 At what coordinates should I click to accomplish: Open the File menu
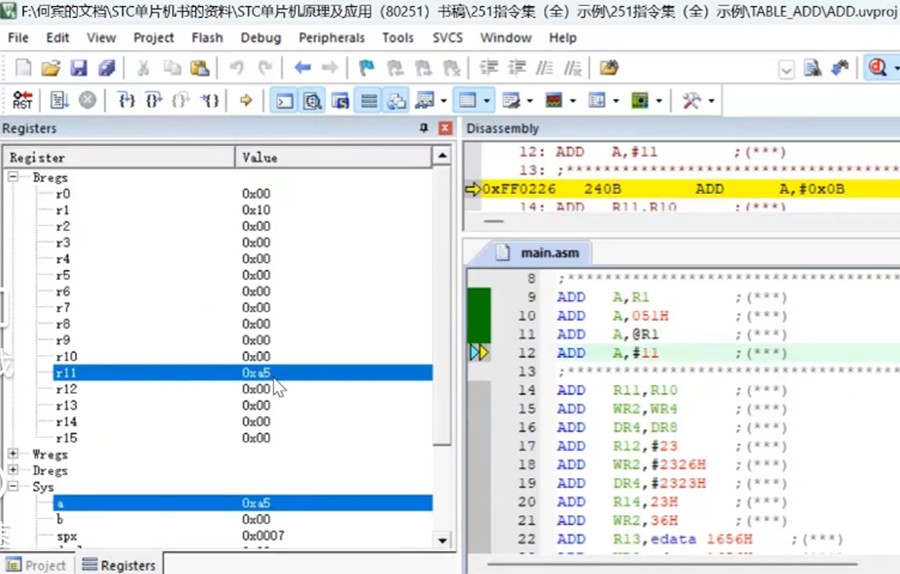pyautogui.click(x=18, y=38)
